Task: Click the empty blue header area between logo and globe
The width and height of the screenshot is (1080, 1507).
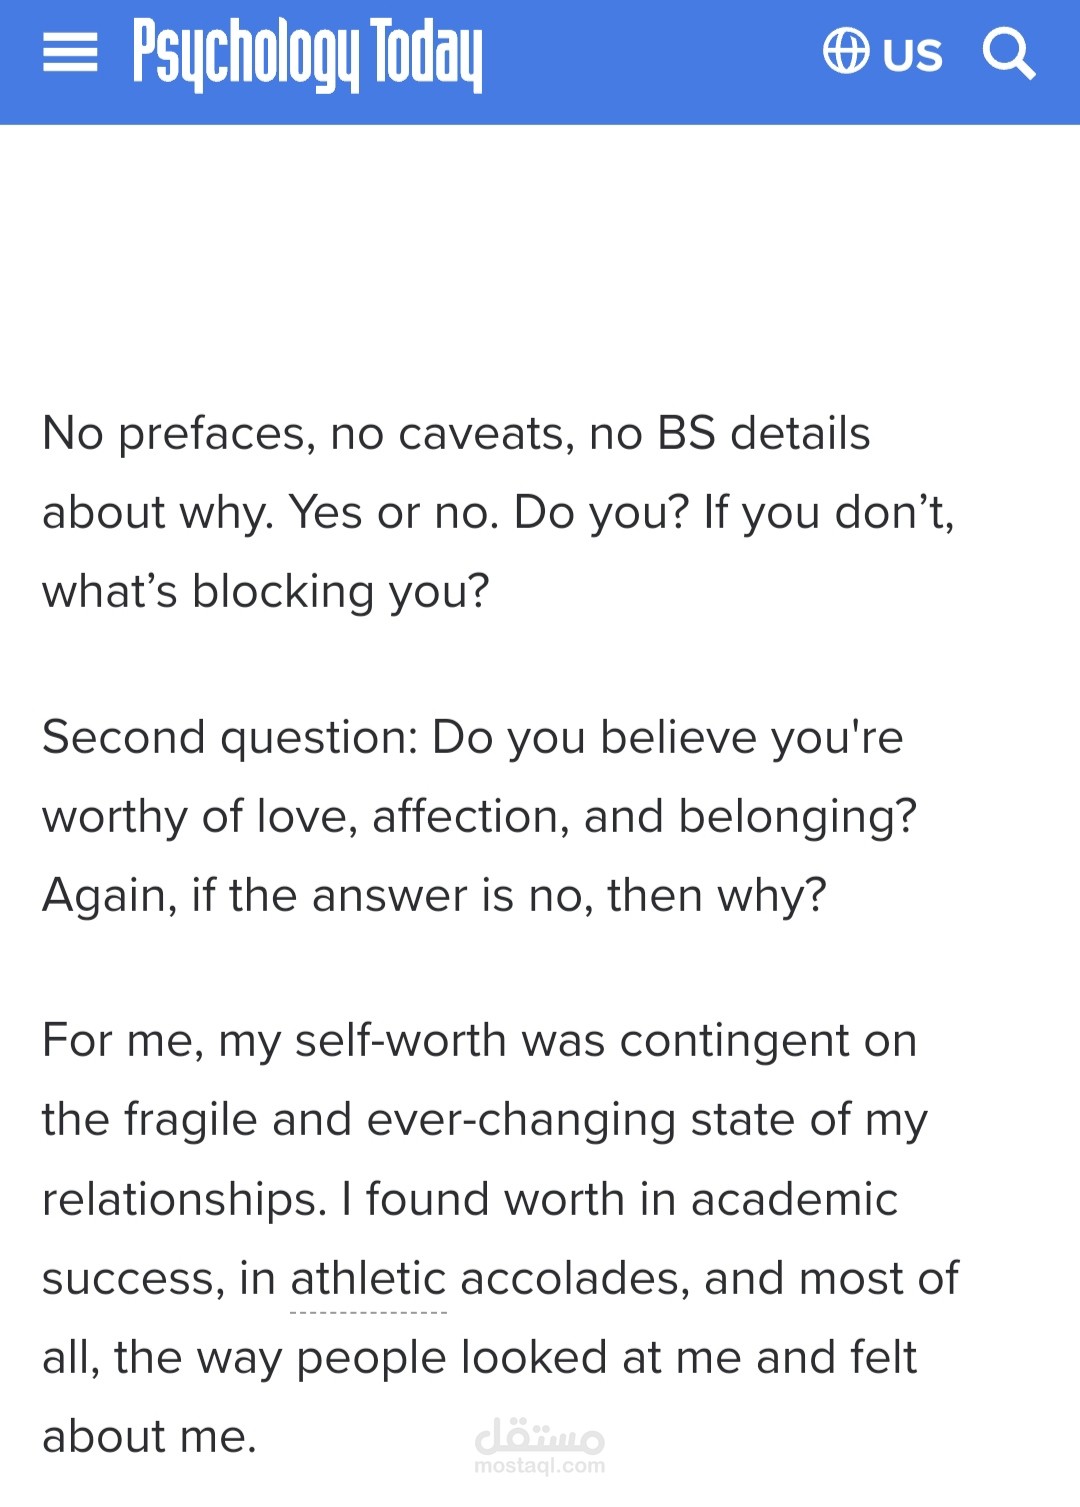Action: (650, 60)
